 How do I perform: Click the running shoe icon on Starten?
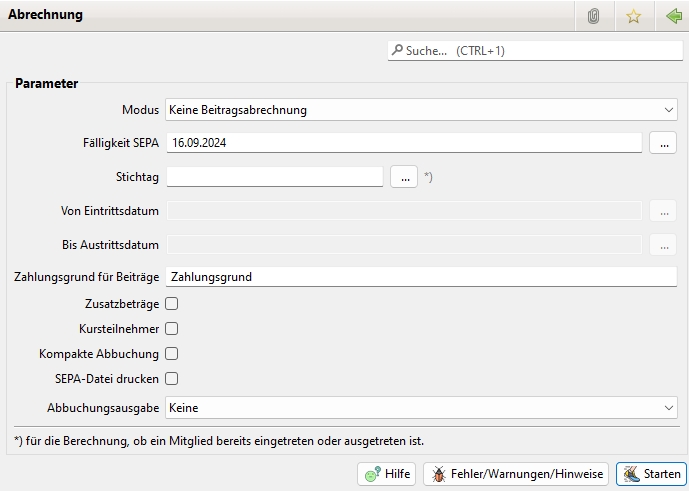pyautogui.click(x=630, y=474)
